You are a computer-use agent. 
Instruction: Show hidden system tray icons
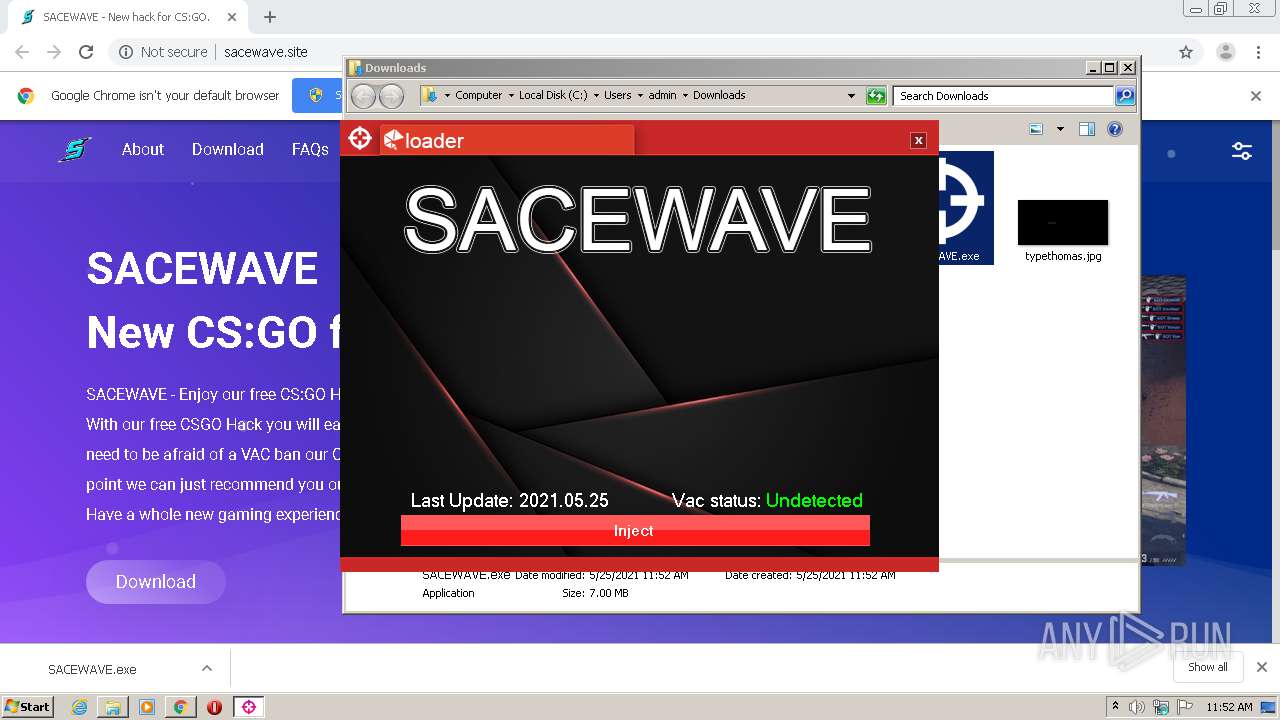click(1115, 706)
